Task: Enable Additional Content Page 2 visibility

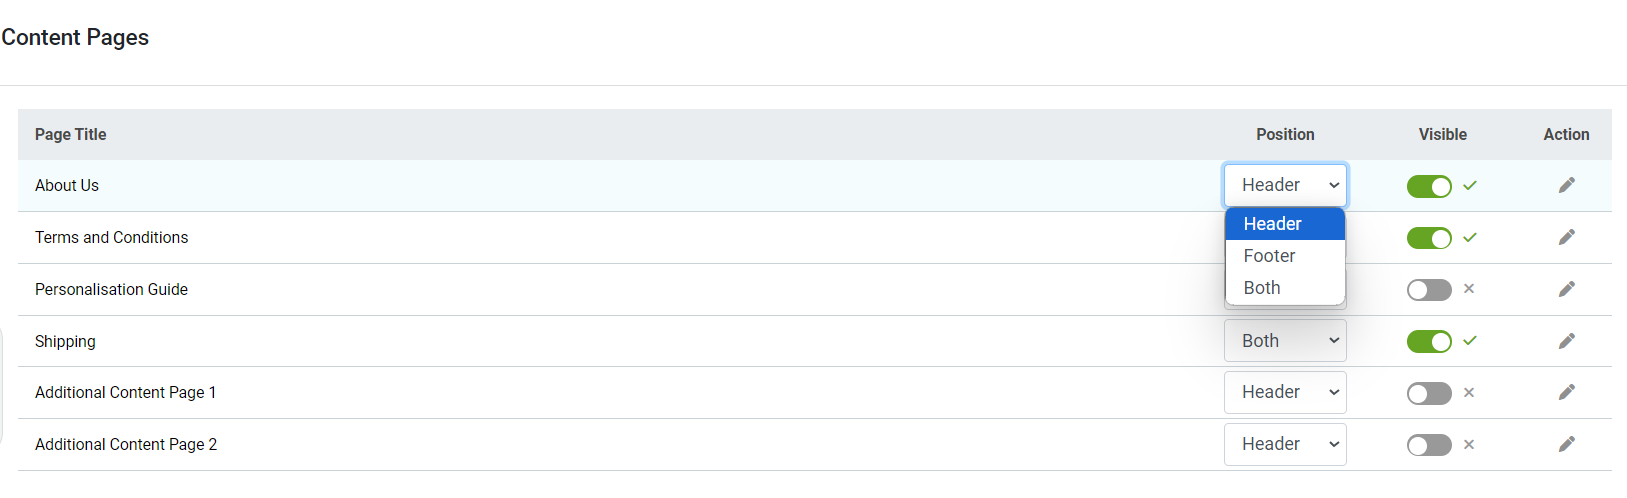Action: 1429,445
